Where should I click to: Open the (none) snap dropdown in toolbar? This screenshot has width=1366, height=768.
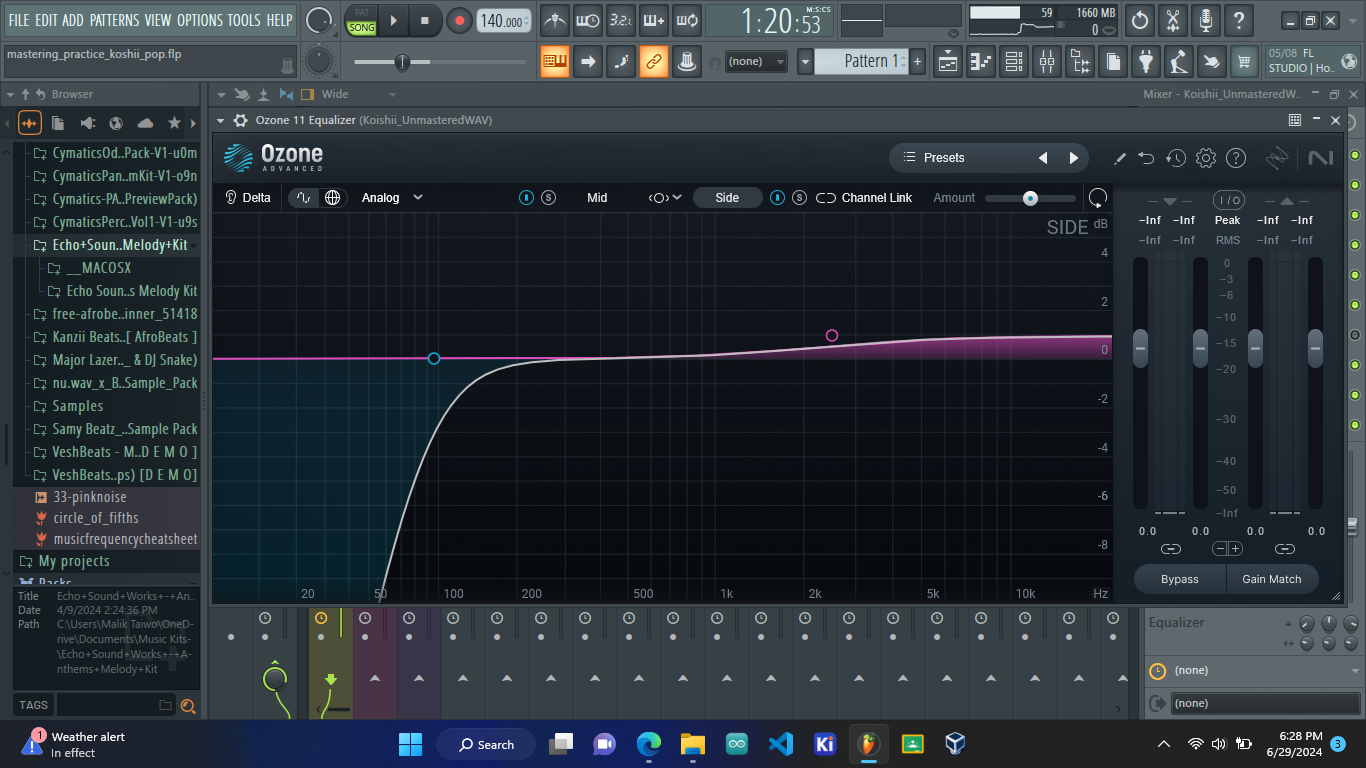point(756,62)
